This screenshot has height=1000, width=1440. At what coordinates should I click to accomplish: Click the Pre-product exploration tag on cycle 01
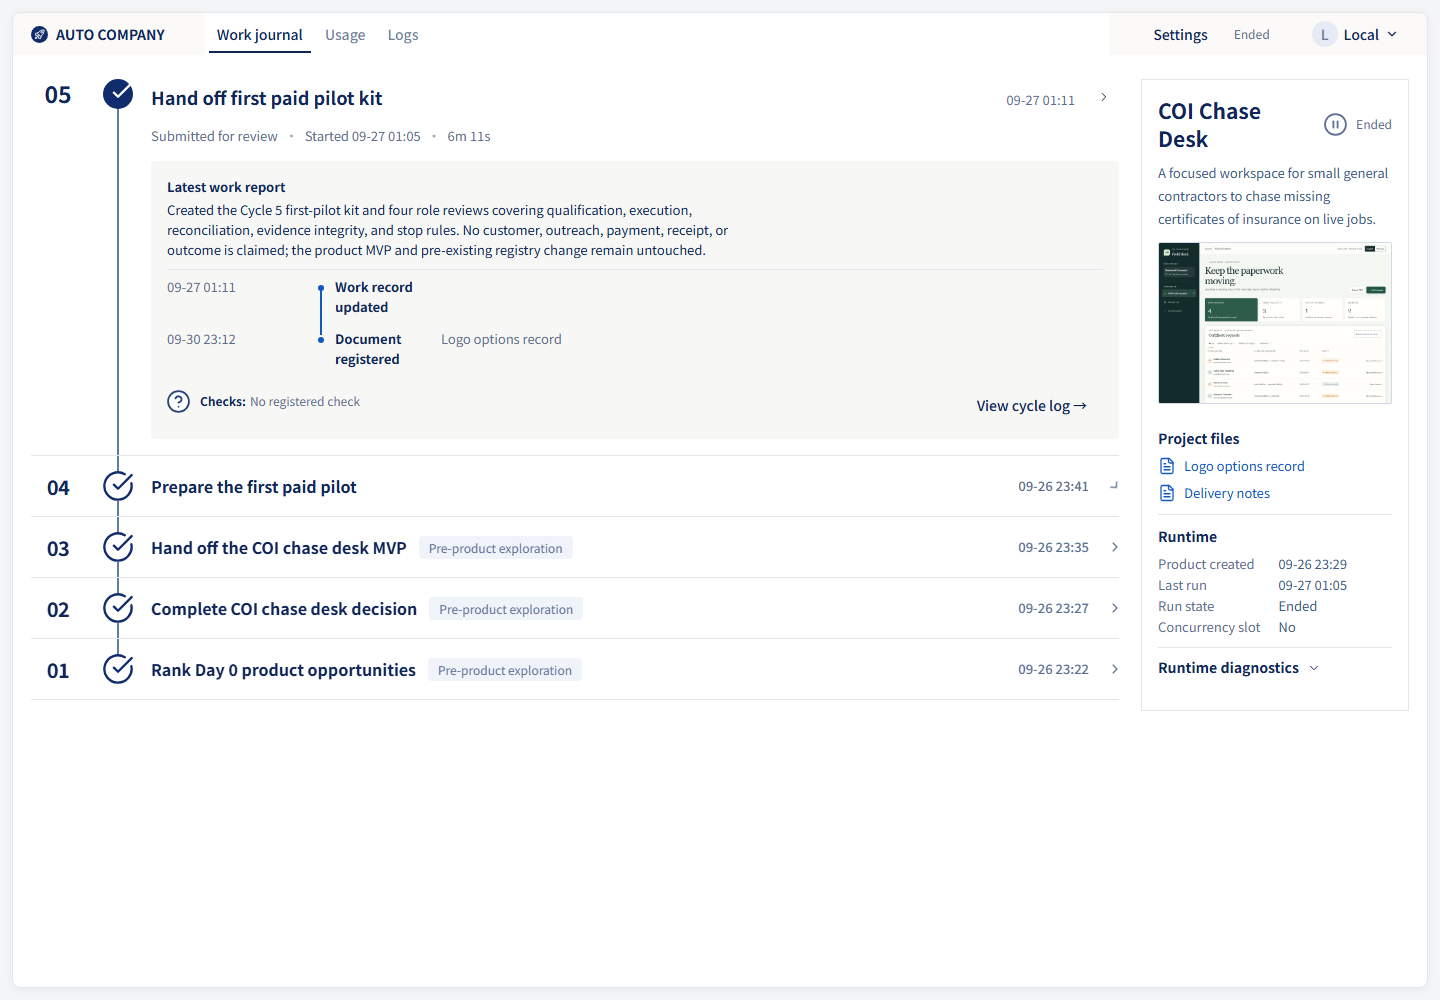tap(505, 670)
